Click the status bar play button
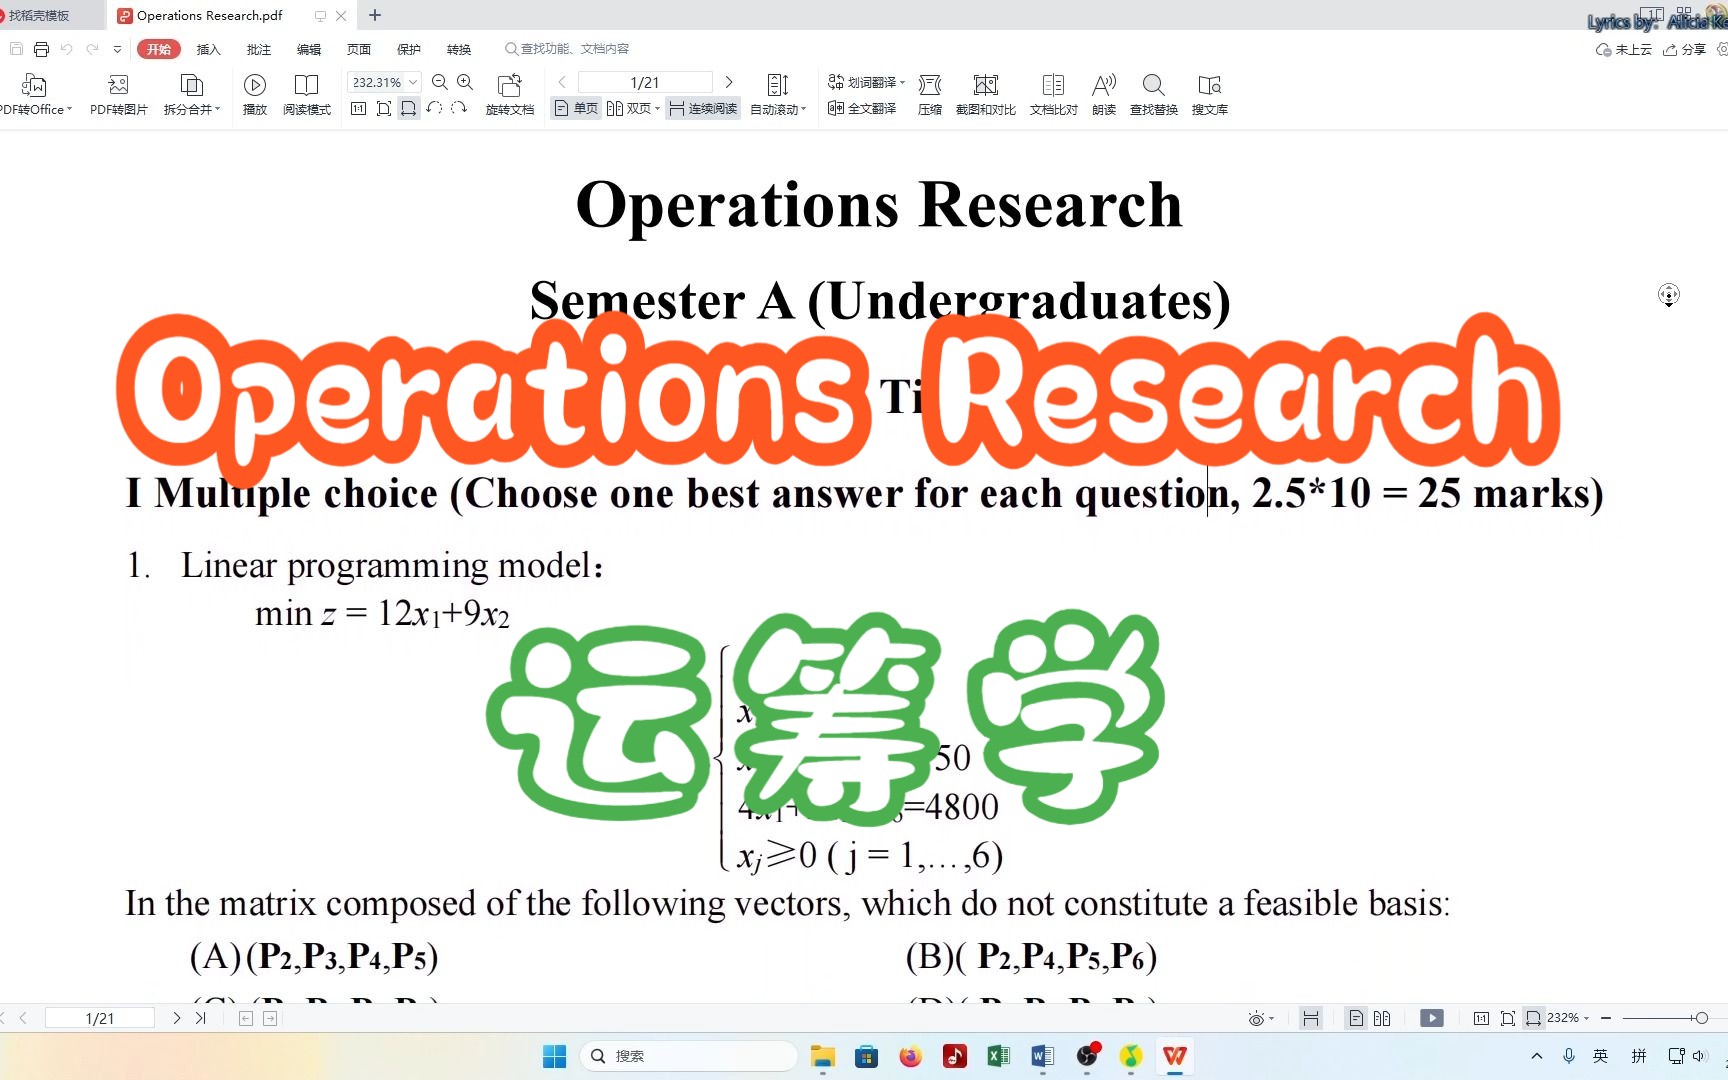 pyautogui.click(x=1432, y=1018)
